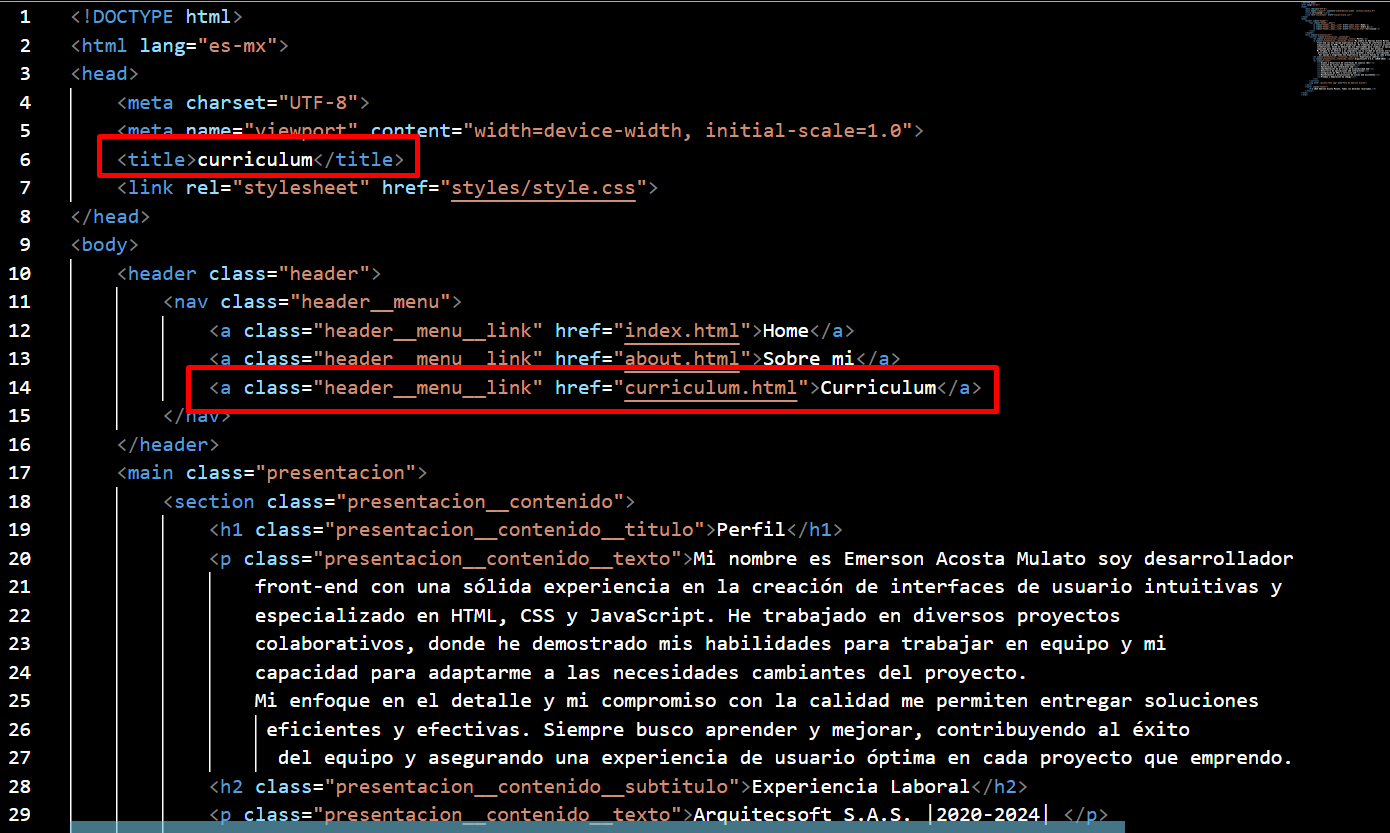Click the class="header" attribute on line 10

(x=289, y=273)
